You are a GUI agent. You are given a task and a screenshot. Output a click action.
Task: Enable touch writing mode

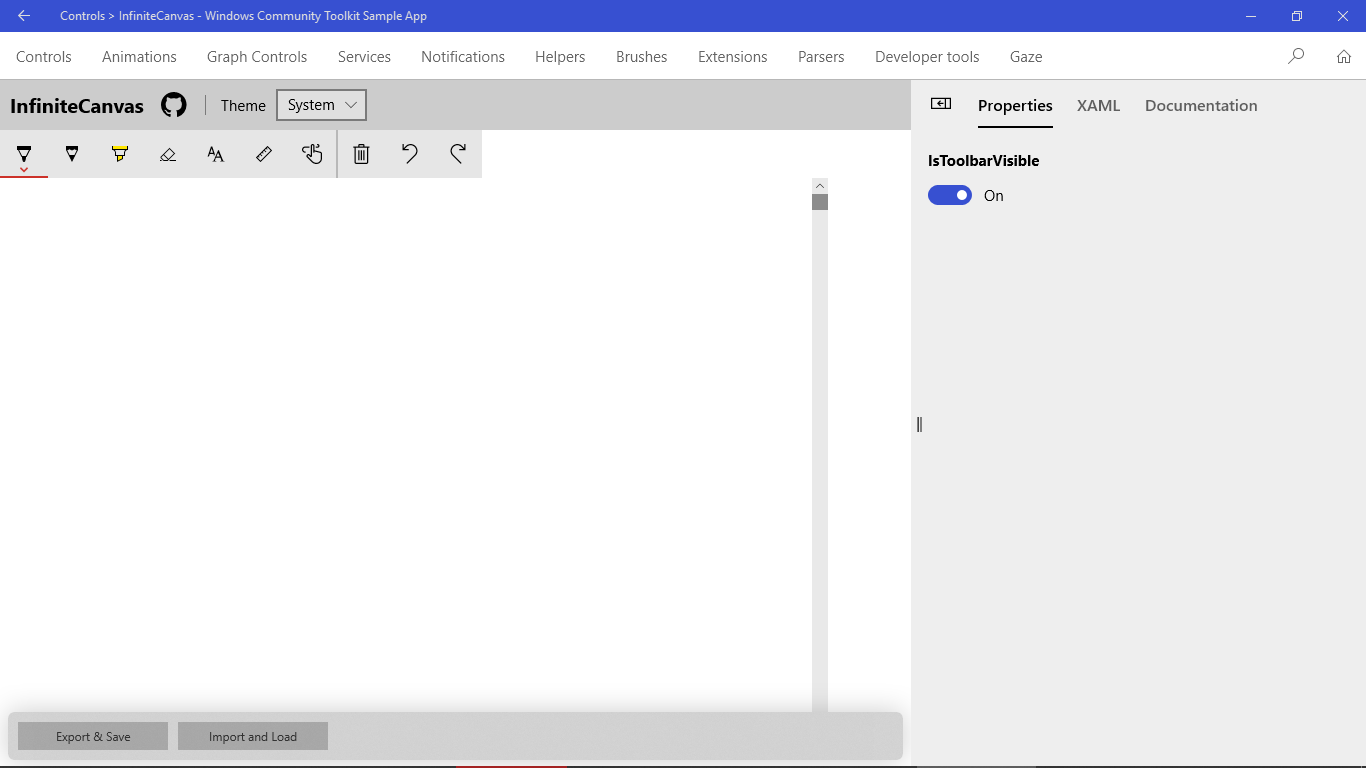click(x=312, y=154)
